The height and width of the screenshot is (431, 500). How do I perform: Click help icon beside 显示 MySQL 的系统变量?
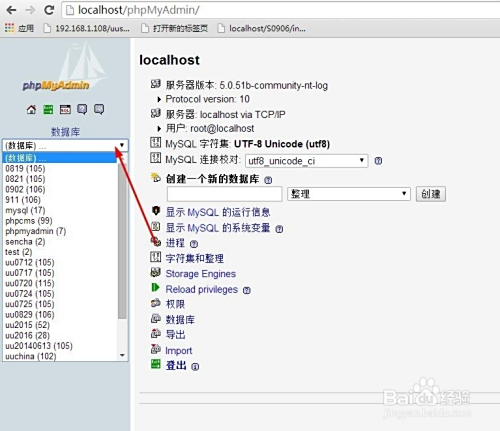tap(279, 229)
